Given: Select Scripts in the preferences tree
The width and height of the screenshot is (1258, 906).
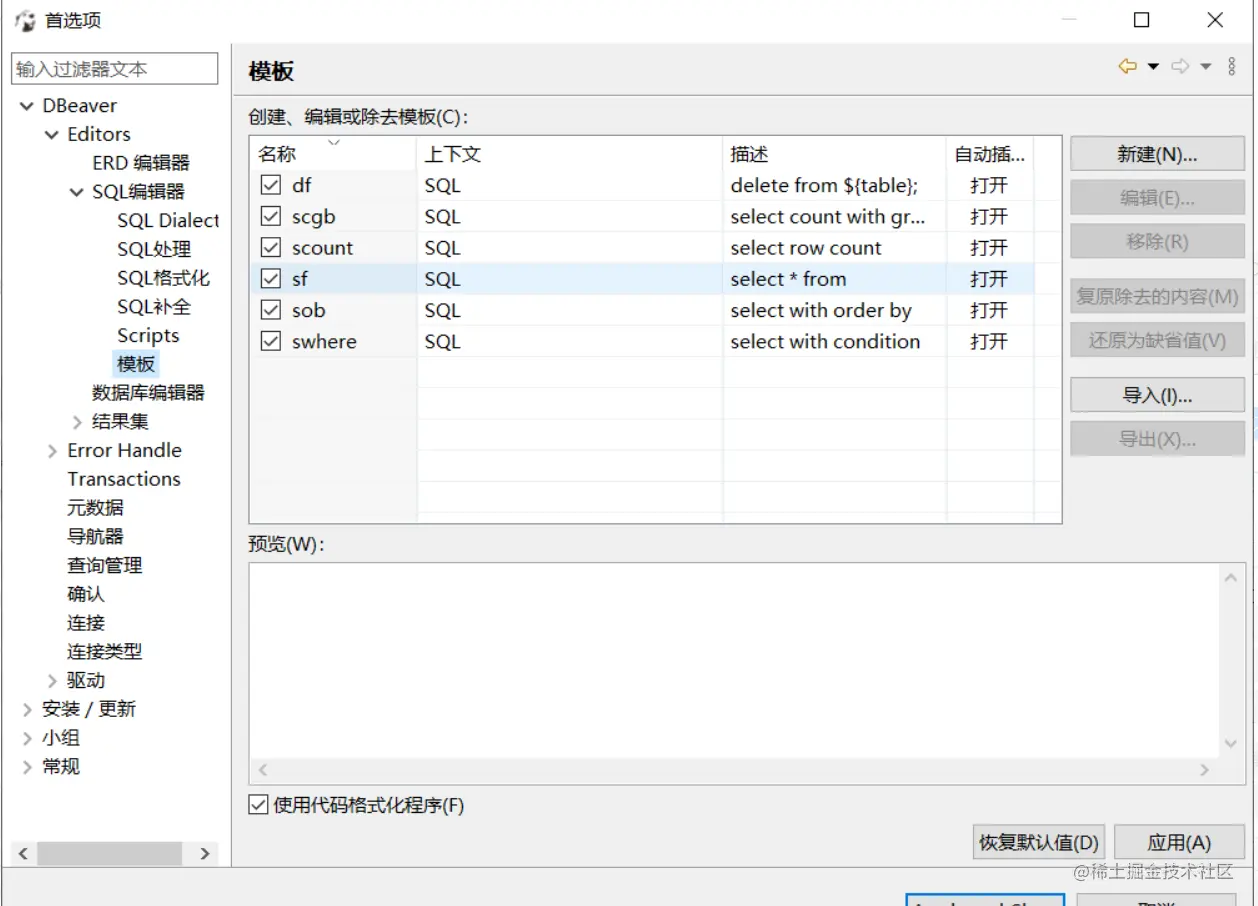Looking at the screenshot, I should coord(148,336).
